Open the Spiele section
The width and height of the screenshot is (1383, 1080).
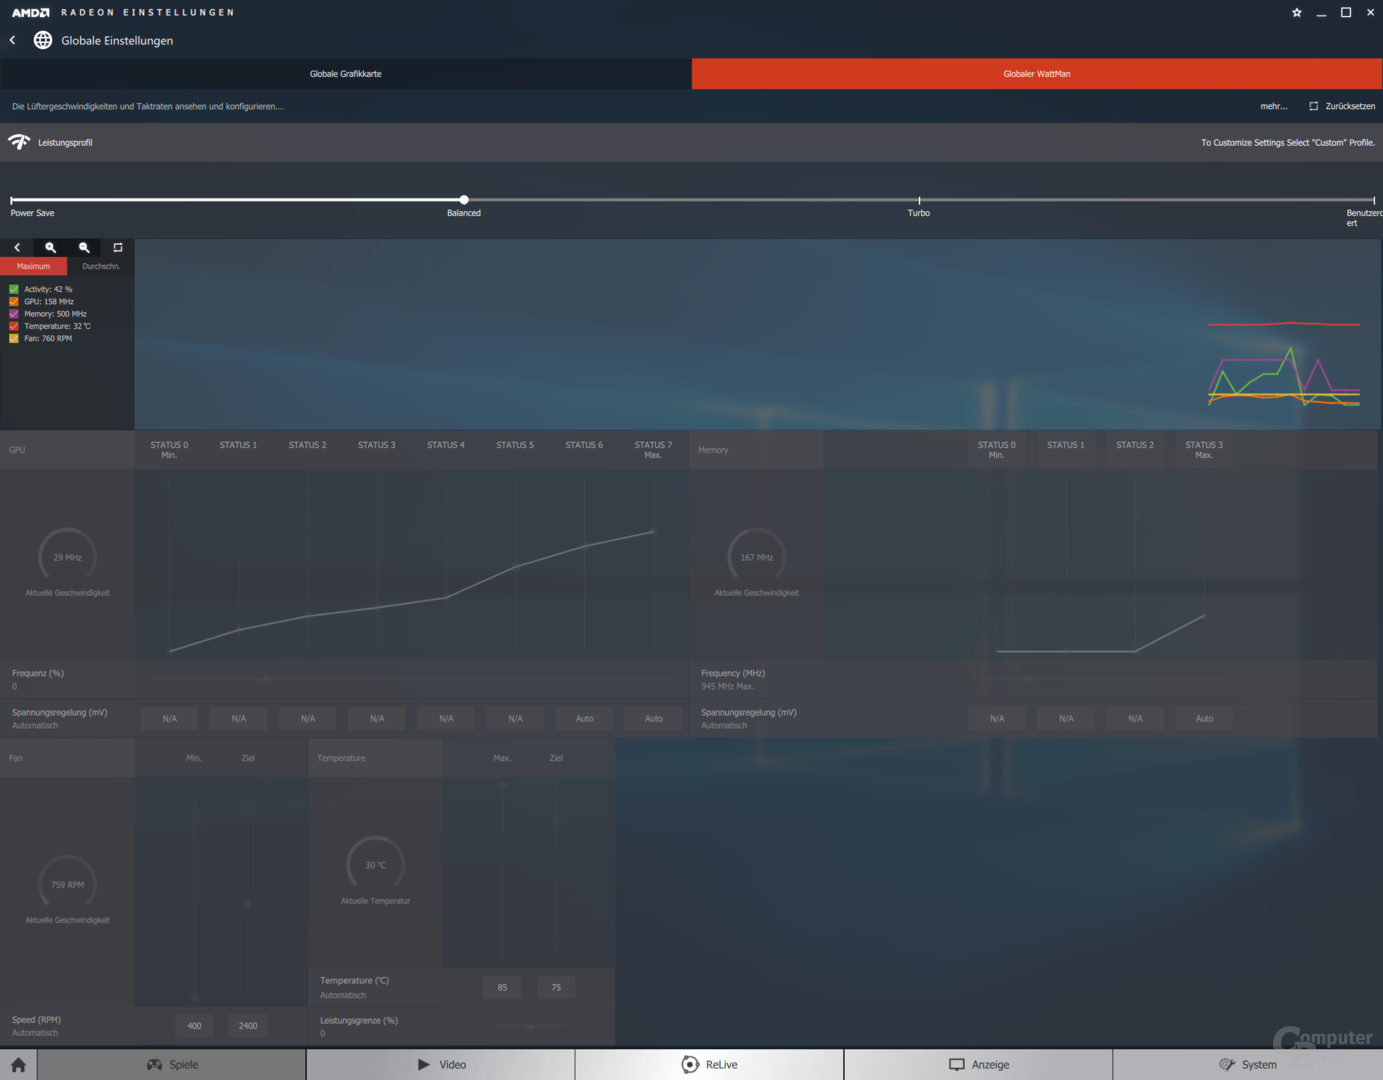(172, 1065)
